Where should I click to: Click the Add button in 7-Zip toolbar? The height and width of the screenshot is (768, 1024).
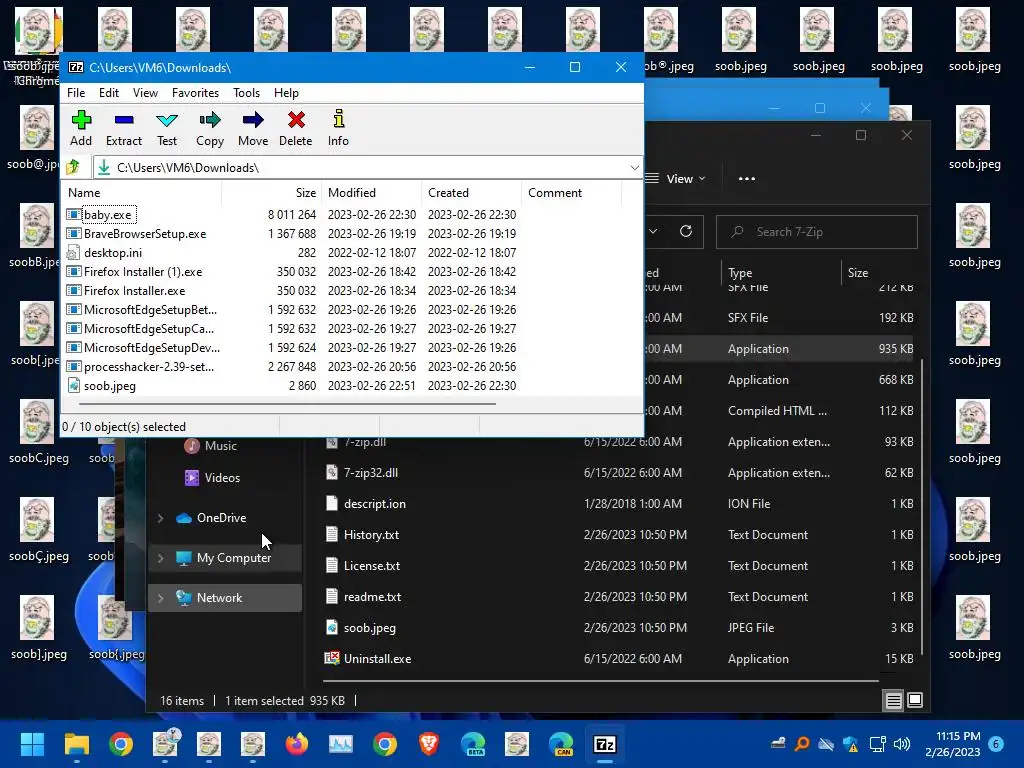pos(81,129)
